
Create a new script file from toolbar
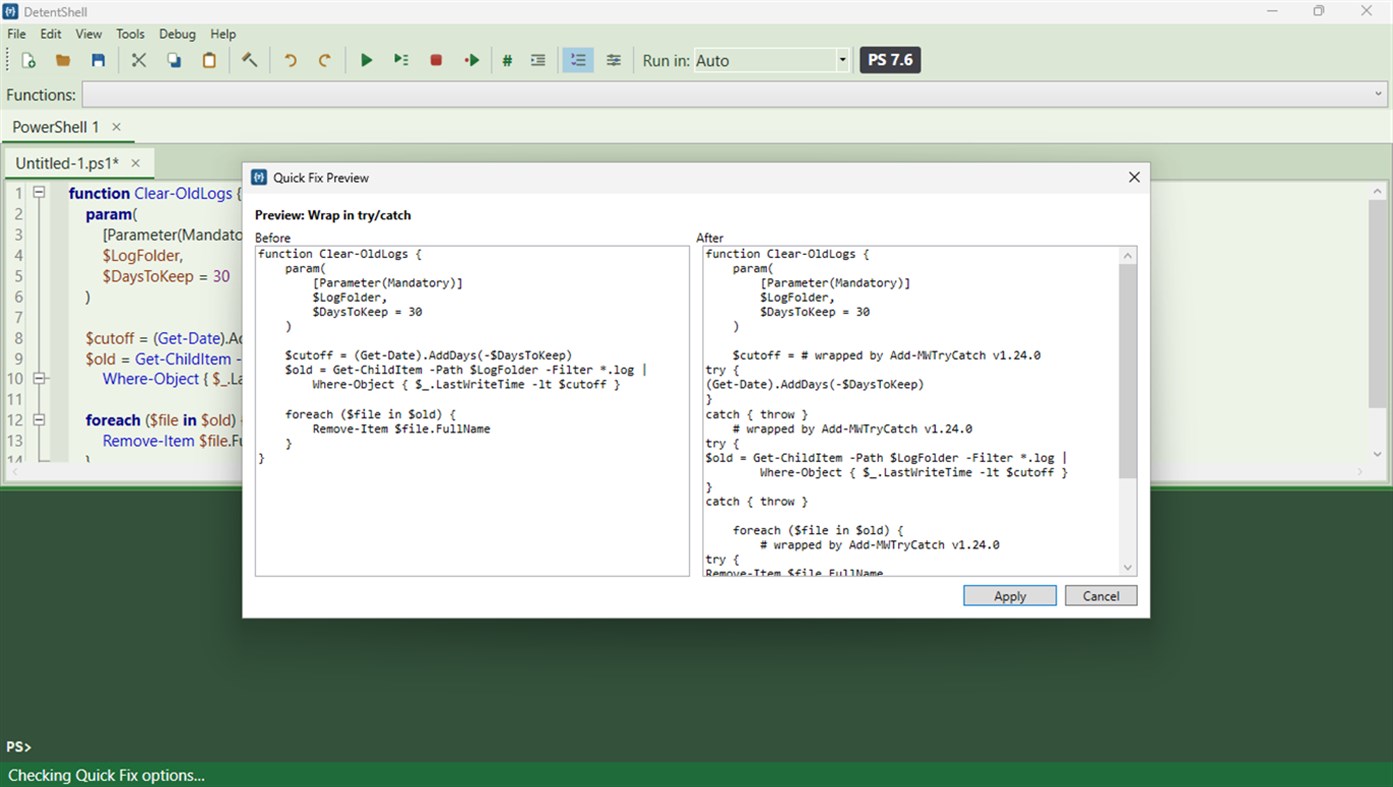point(29,60)
